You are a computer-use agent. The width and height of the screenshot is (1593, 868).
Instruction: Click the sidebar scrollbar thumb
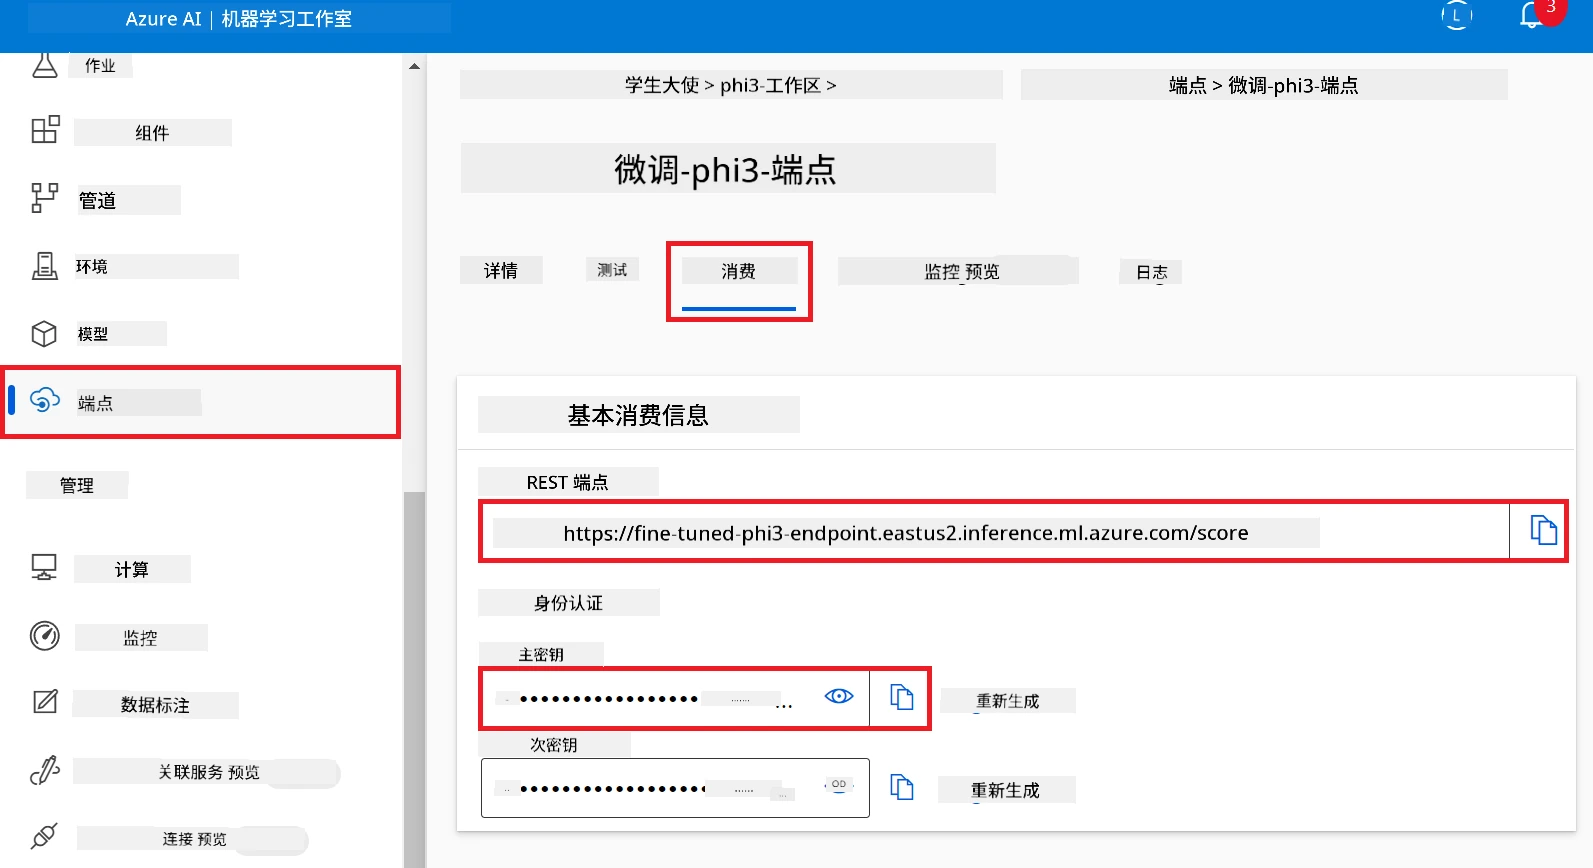coord(414,680)
